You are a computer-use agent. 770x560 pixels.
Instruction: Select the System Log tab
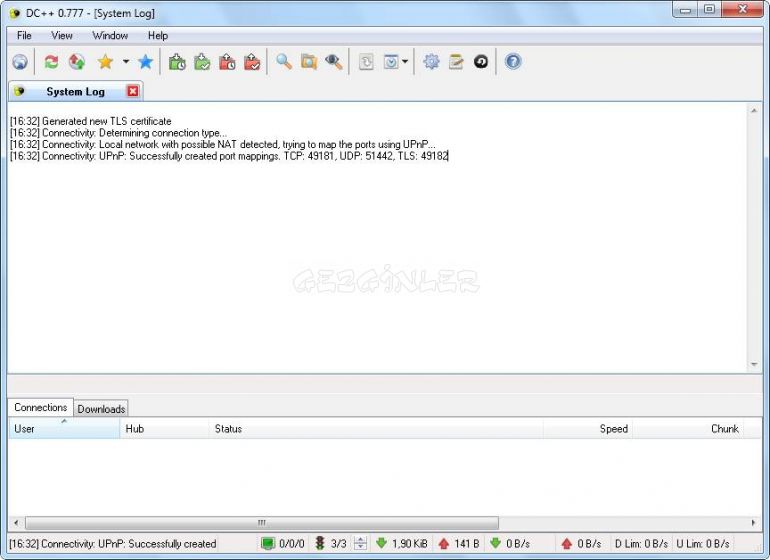pos(75,91)
